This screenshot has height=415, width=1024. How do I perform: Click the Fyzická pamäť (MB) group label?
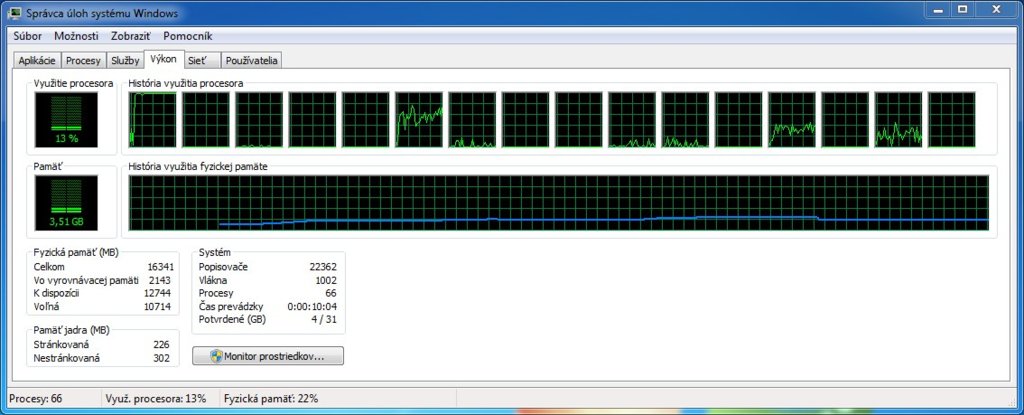(76, 252)
